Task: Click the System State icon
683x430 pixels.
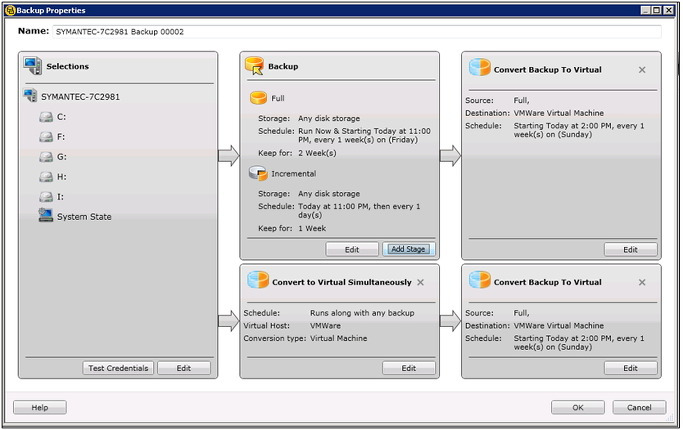Action: click(45, 215)
